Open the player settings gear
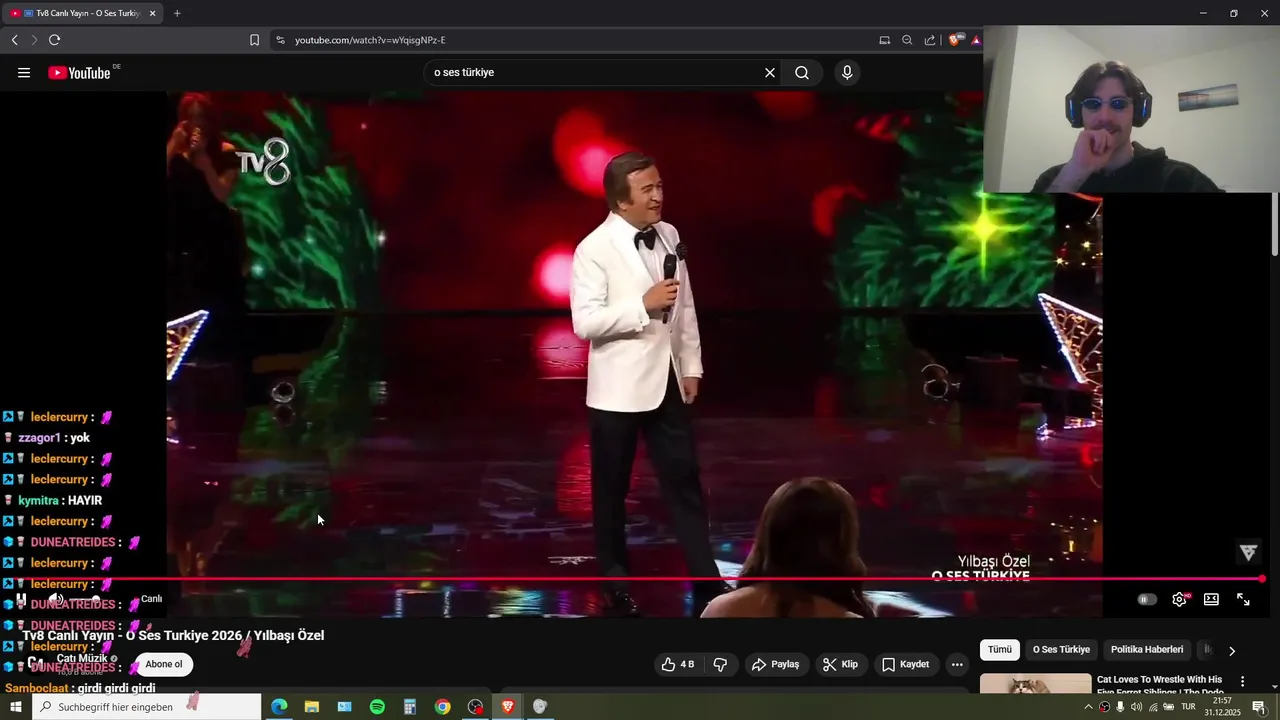 click(x=1180, y=599)
